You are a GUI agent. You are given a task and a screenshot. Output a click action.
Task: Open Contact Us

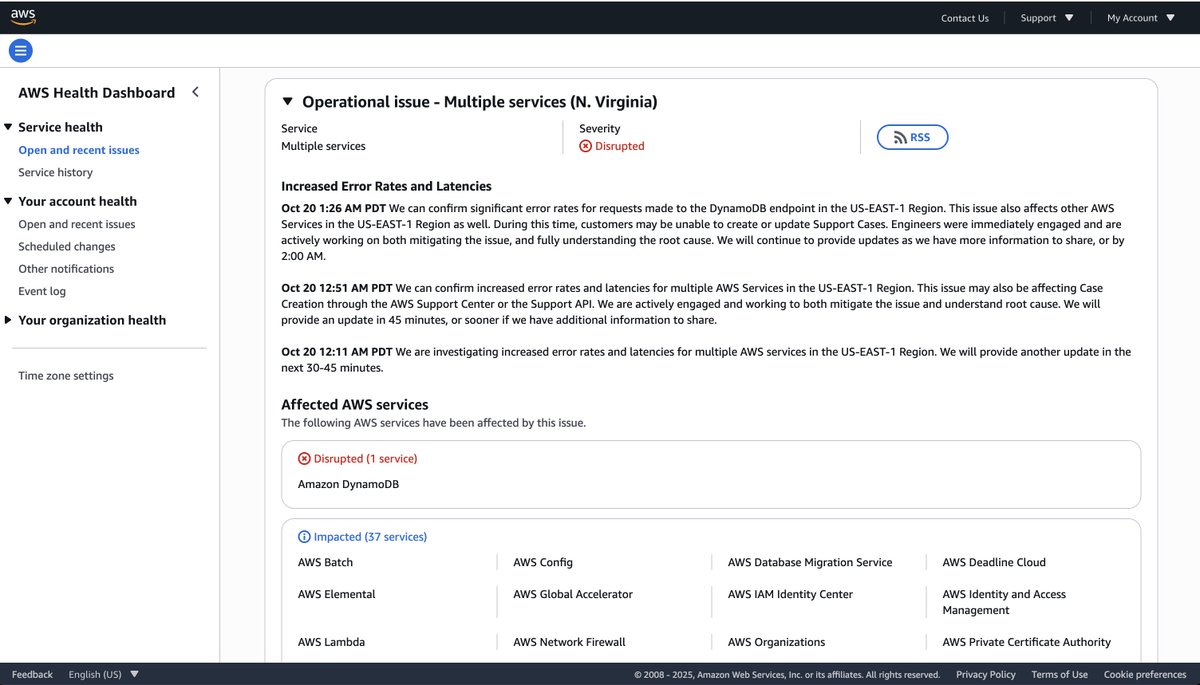[965, 18]
